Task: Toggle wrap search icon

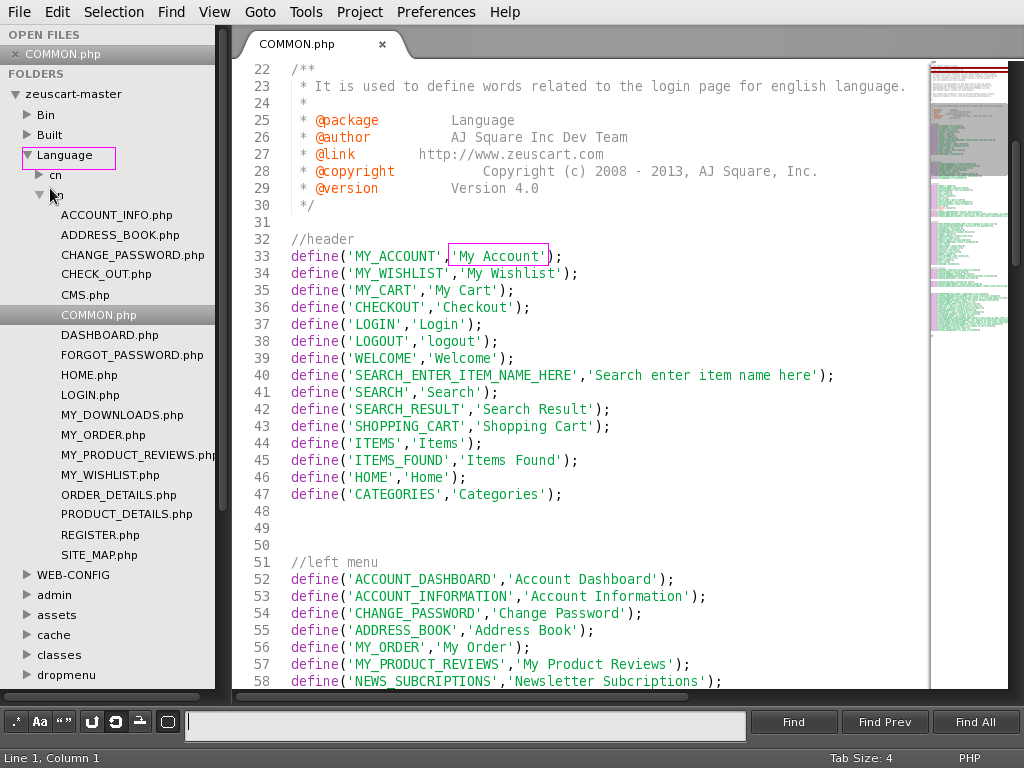Action: (x=116, y=722)
